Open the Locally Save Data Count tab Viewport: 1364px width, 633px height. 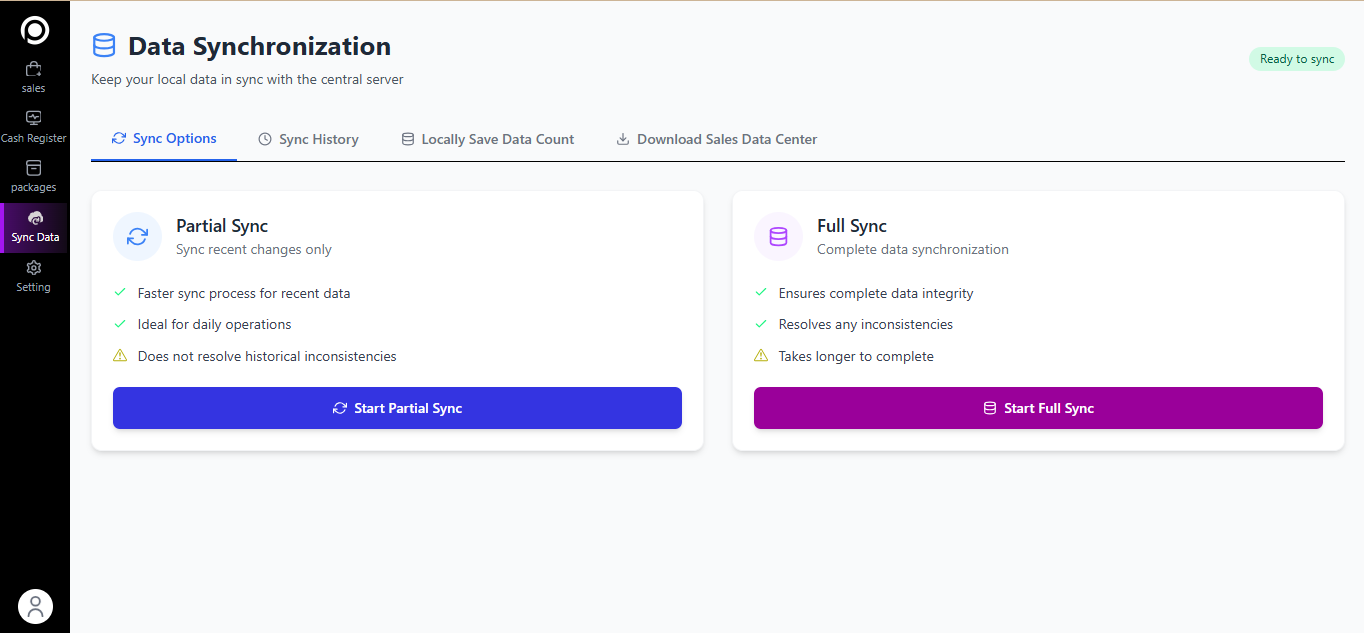click(487, 140)
